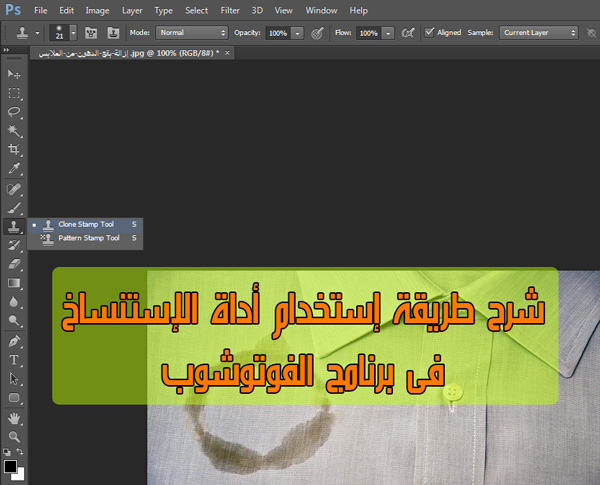Select the Hand tool
Image resolution: width=600 pixels, height=485 pixels.
pos(14,418)
